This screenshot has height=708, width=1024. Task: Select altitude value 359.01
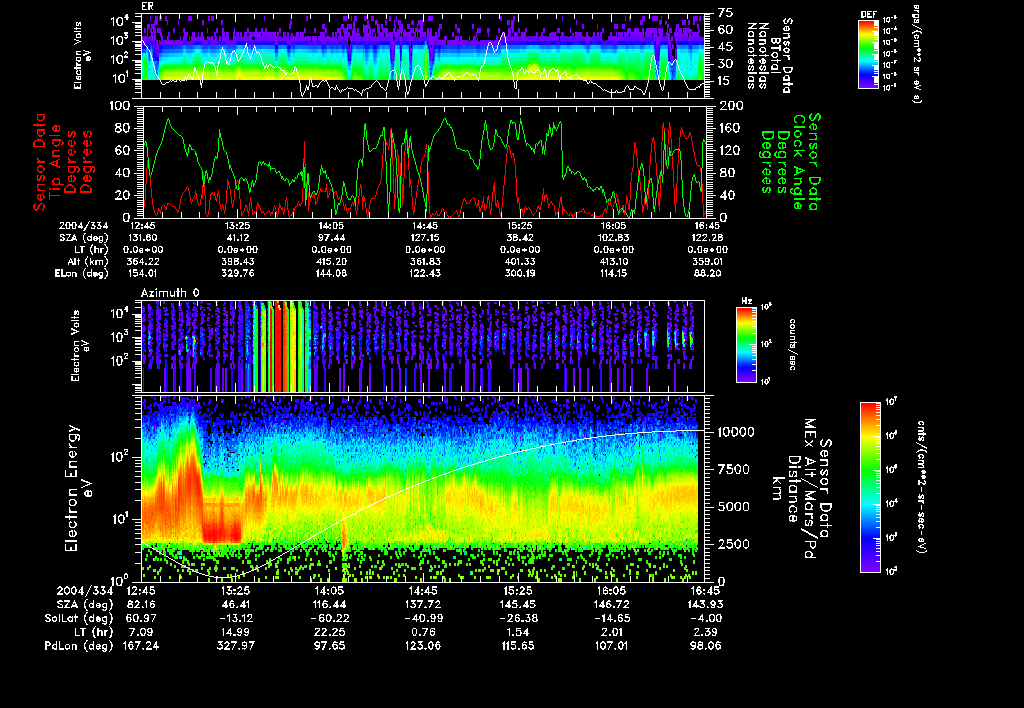point(707,261)
